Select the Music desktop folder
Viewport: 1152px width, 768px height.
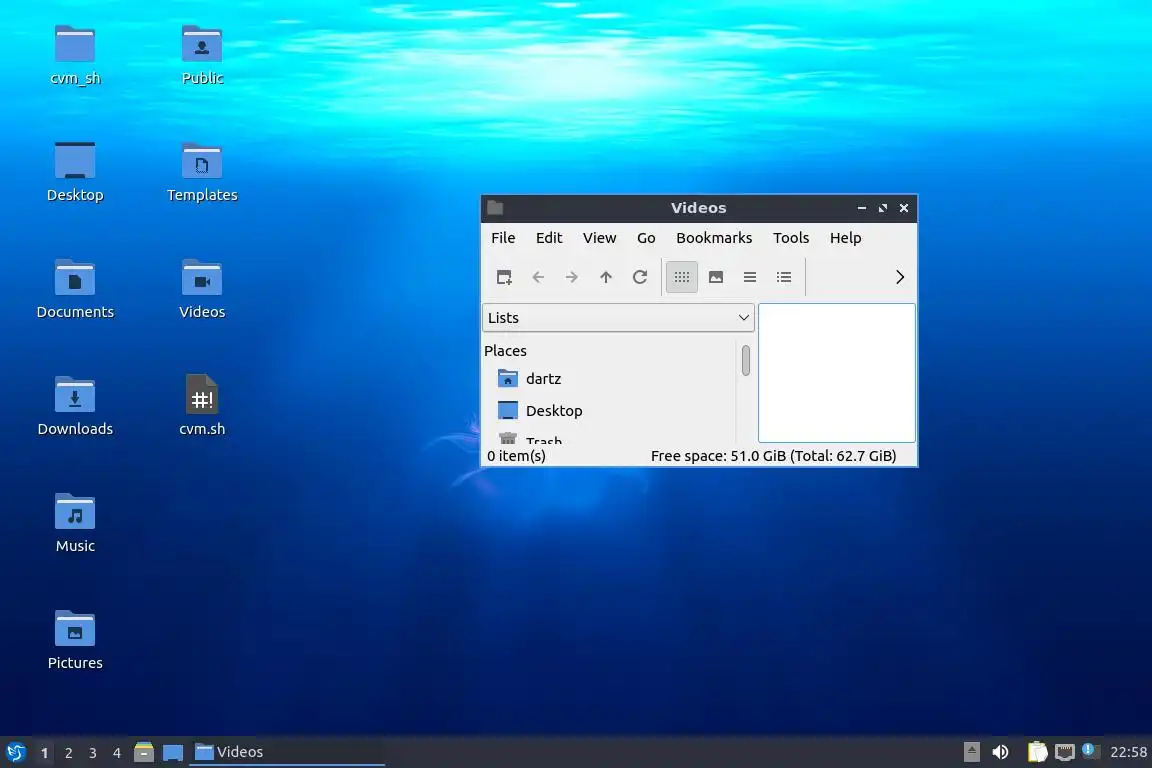point(75,523)
